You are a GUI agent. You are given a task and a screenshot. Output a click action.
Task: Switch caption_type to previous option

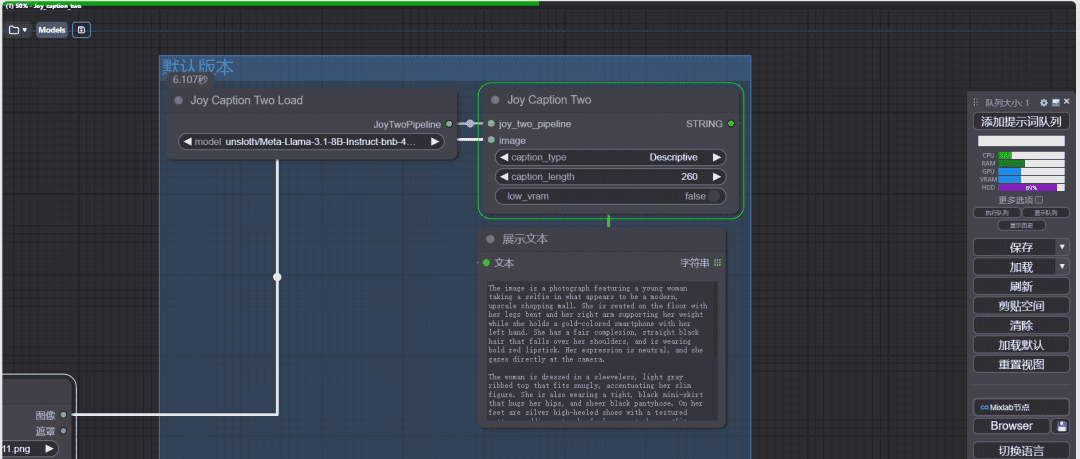click(503, 158)
